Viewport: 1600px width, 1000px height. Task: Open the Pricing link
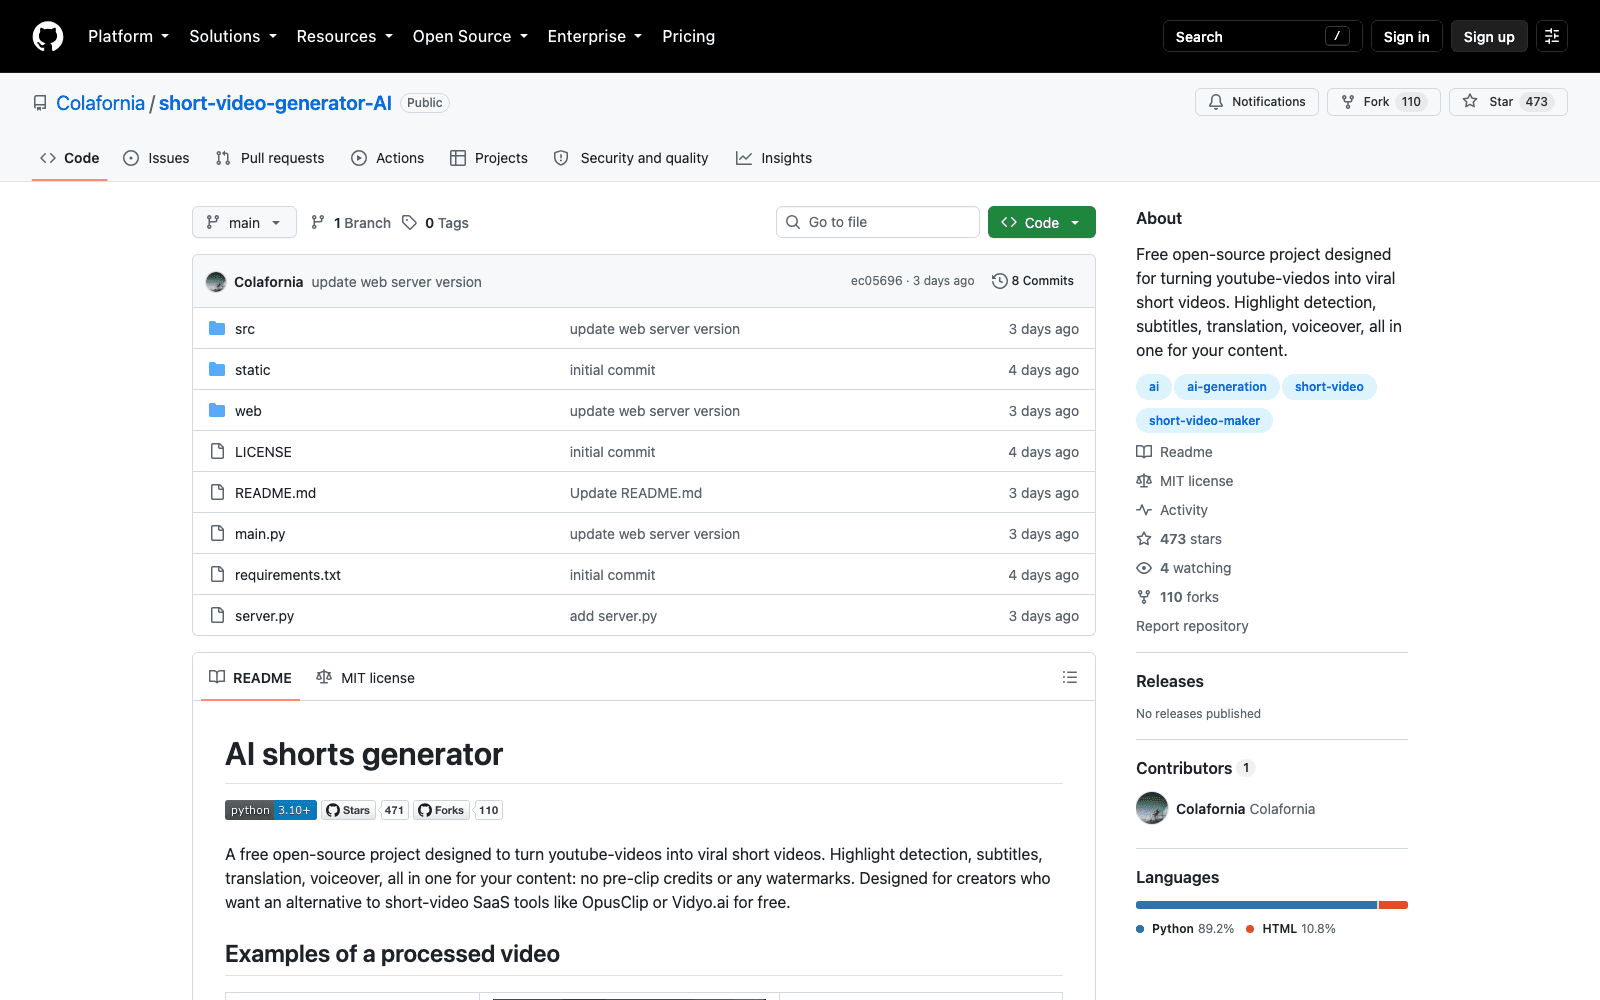click(x=688, y=36)
